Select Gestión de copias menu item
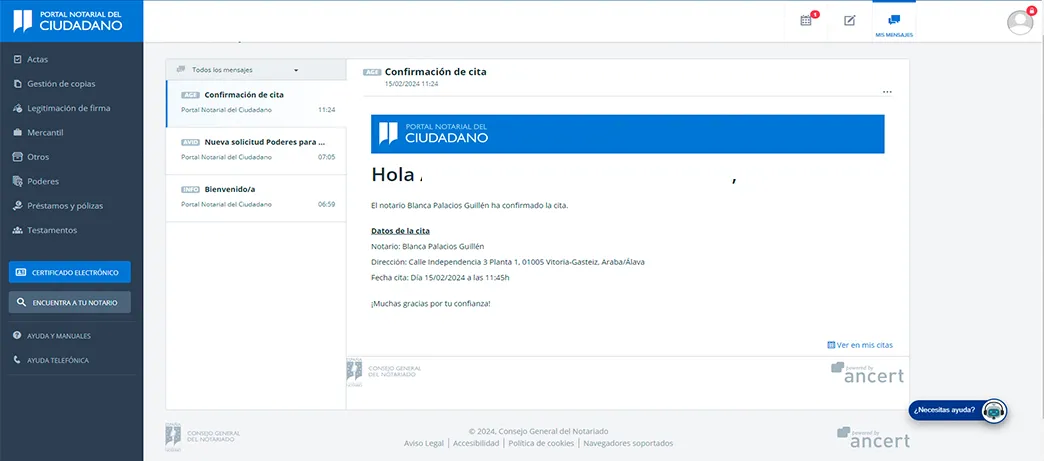 pyautogui.click(x=61, y=83)
